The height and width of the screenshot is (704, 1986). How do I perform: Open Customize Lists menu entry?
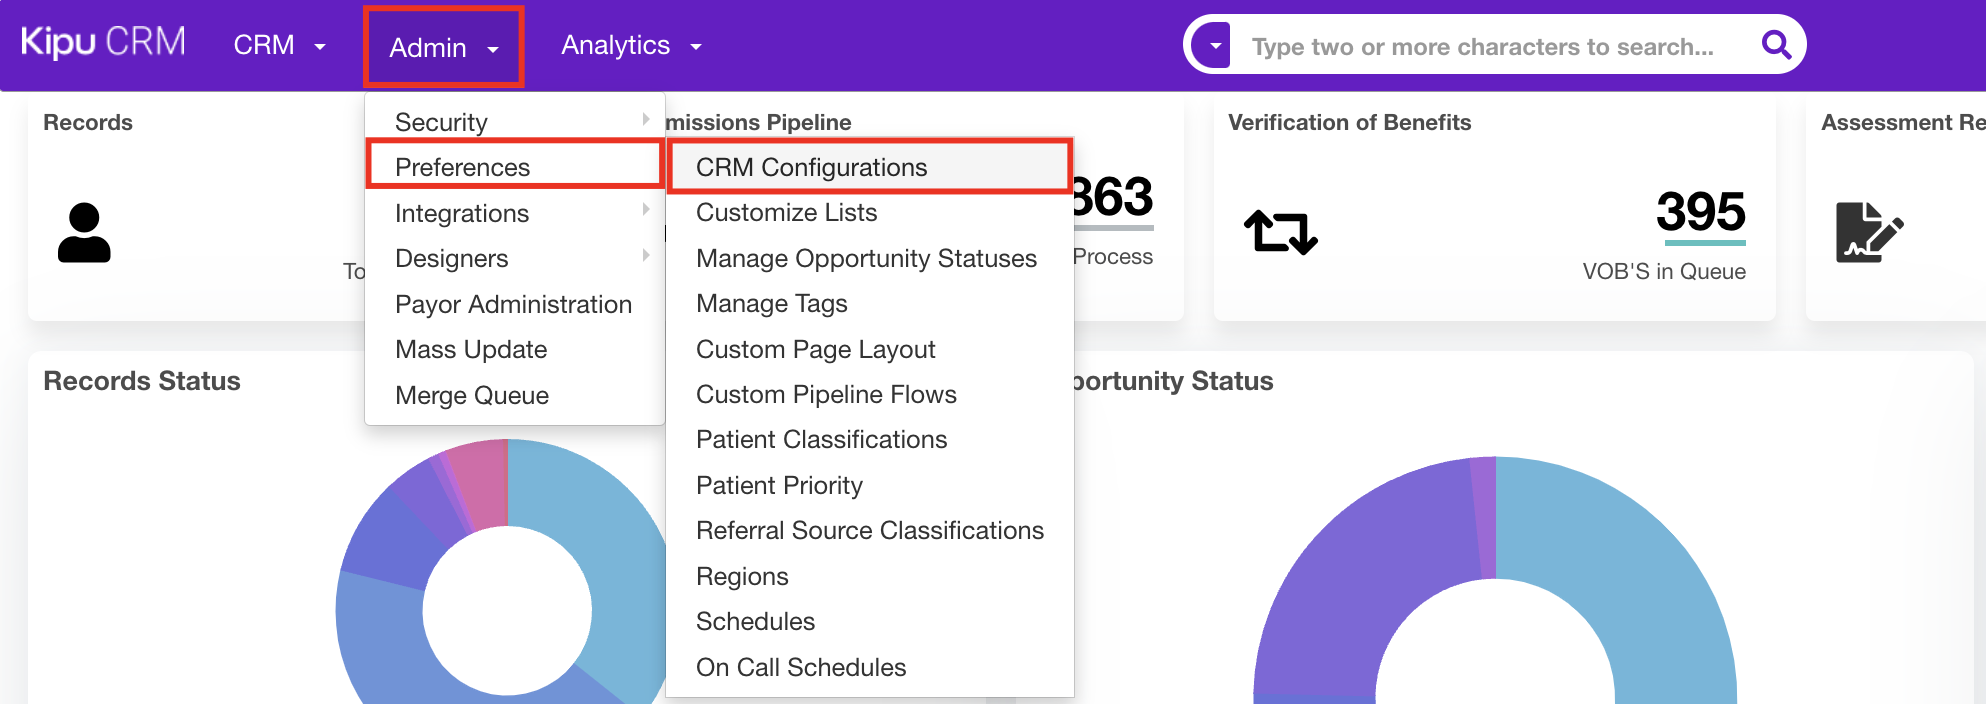coord(786,212)
